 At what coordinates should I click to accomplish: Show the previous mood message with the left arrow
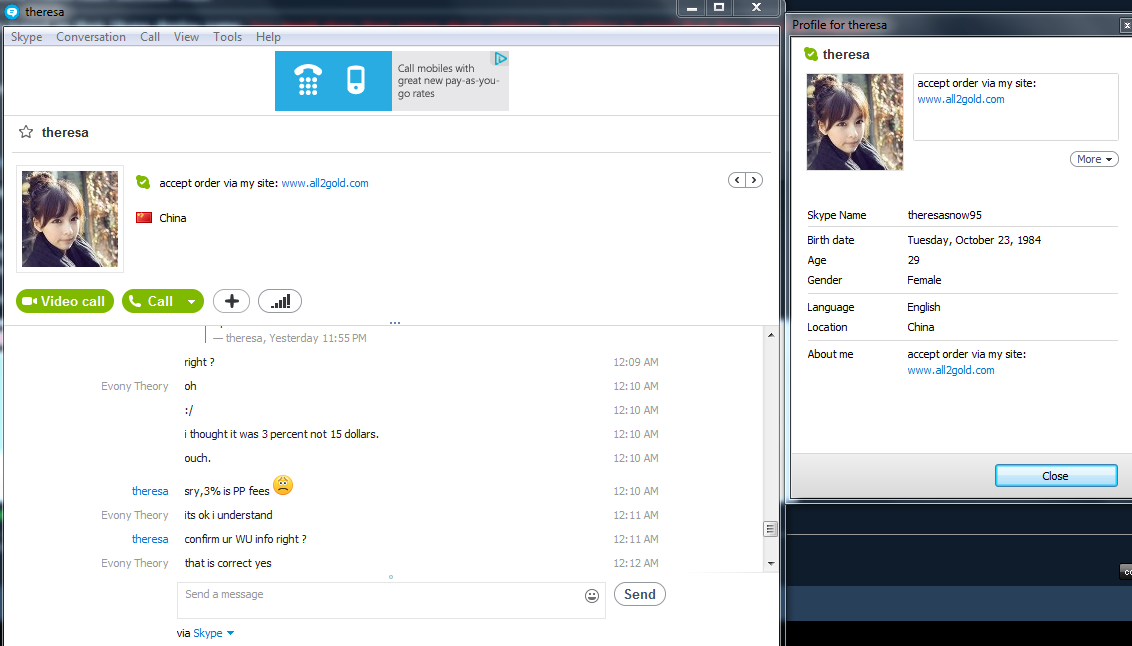pyautogui.click(x=737, y=180)
